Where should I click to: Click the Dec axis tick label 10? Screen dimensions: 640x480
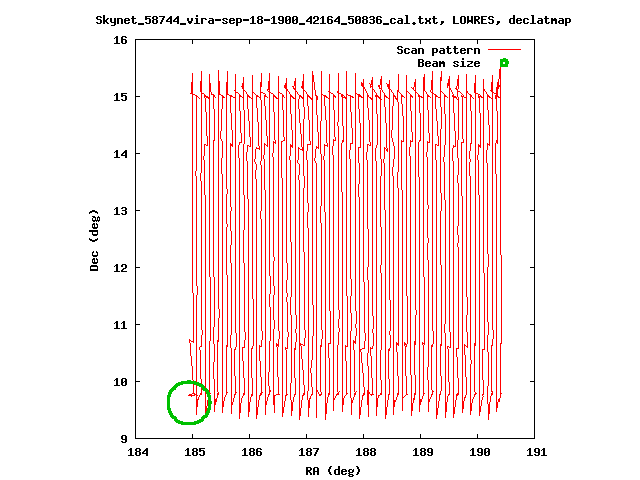[121, 382]
